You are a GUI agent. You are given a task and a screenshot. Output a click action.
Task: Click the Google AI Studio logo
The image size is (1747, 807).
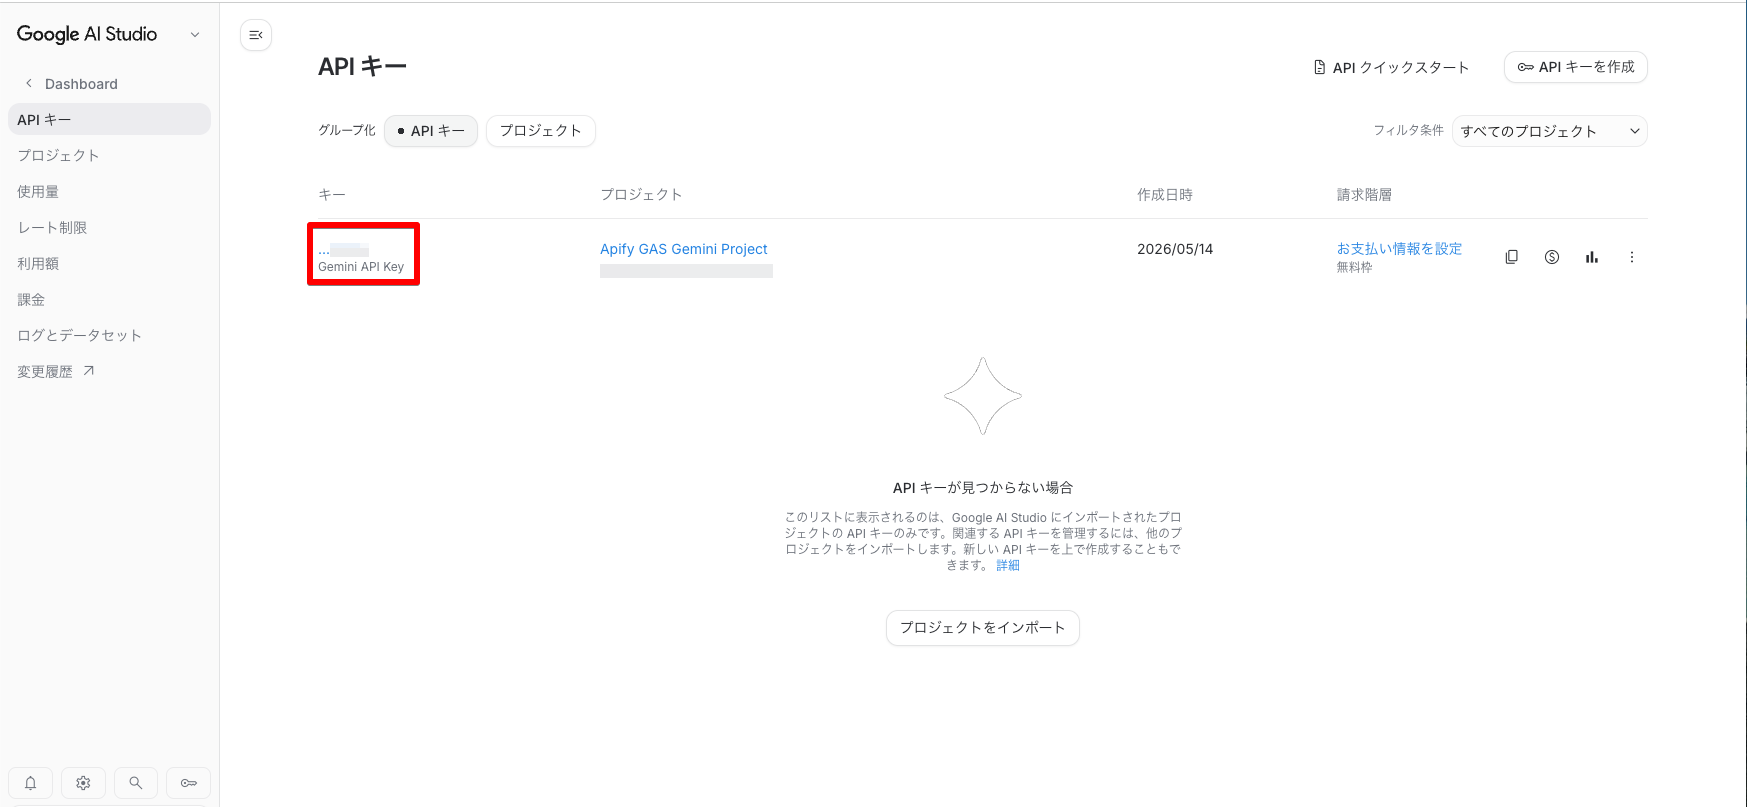click(x=87, y=34)
